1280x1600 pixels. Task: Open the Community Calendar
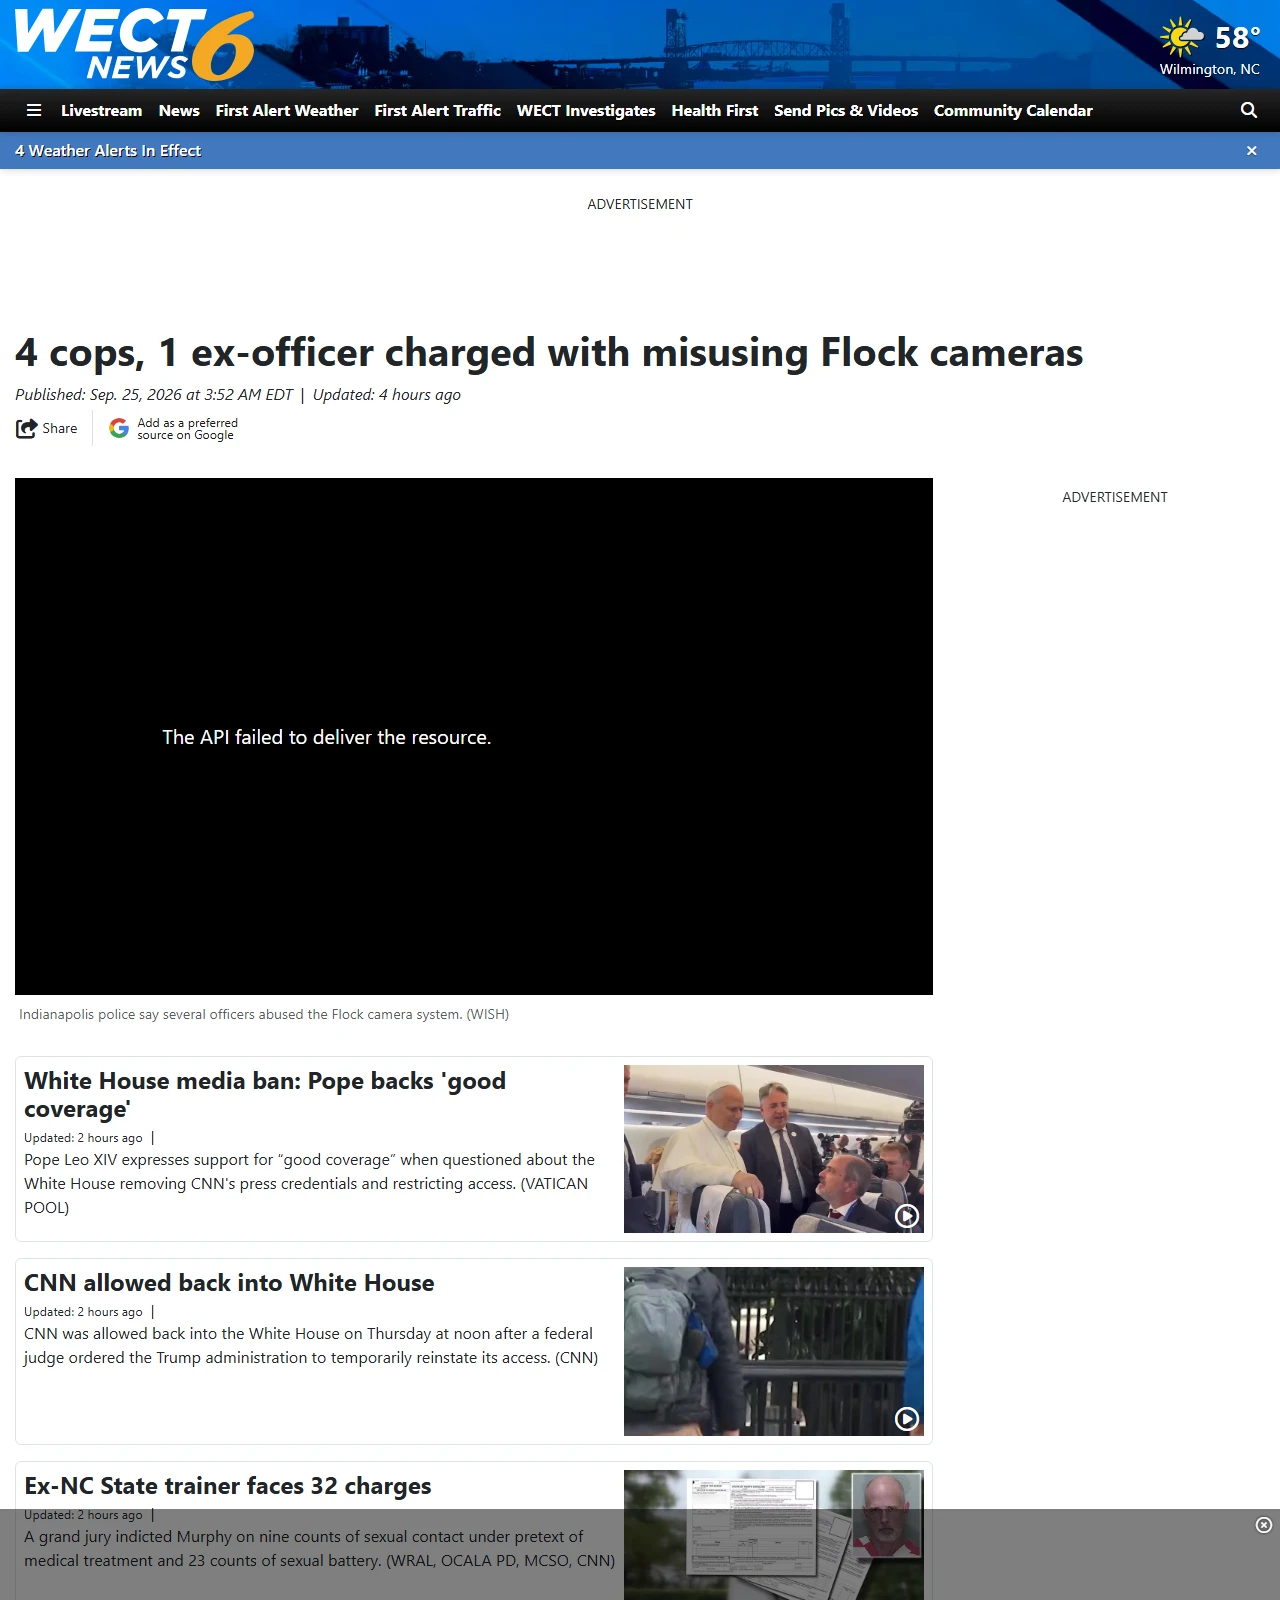(1013, 111)
